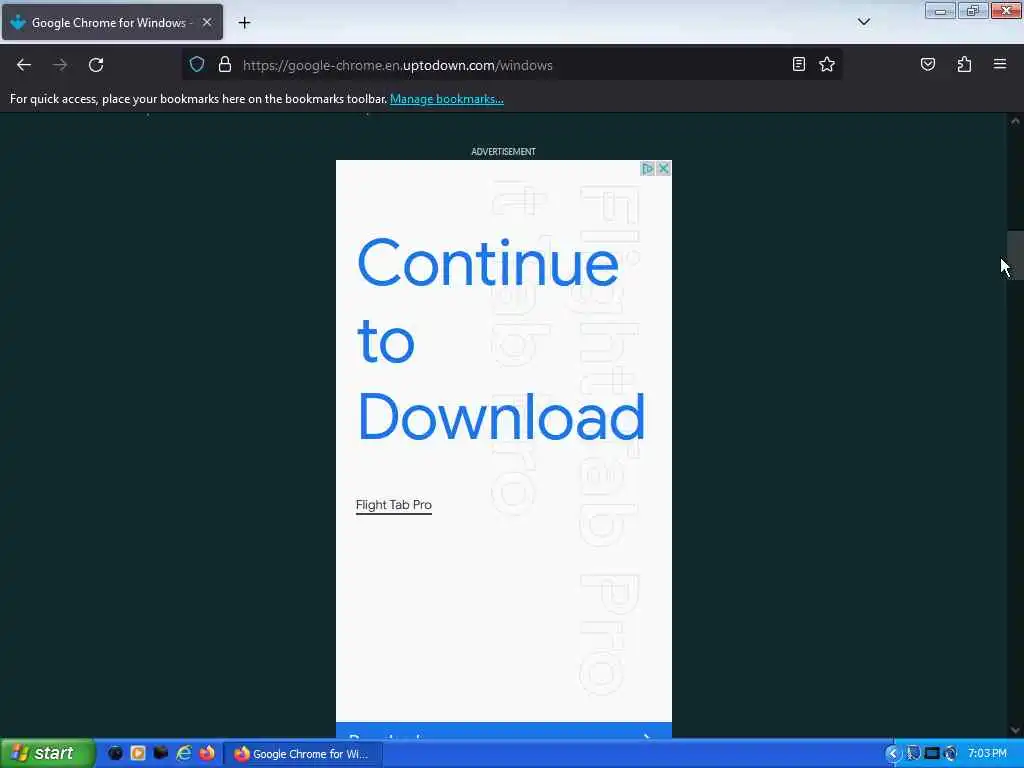This screenshot has height=768, width=1024.
Task: Toggle reader view in the address bar
Action: (798, 64)
